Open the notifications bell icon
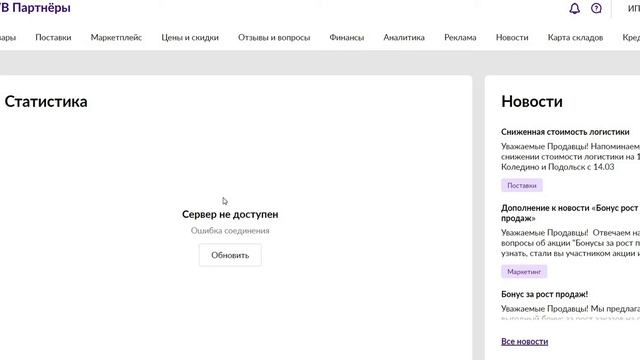 click(574, 8)
